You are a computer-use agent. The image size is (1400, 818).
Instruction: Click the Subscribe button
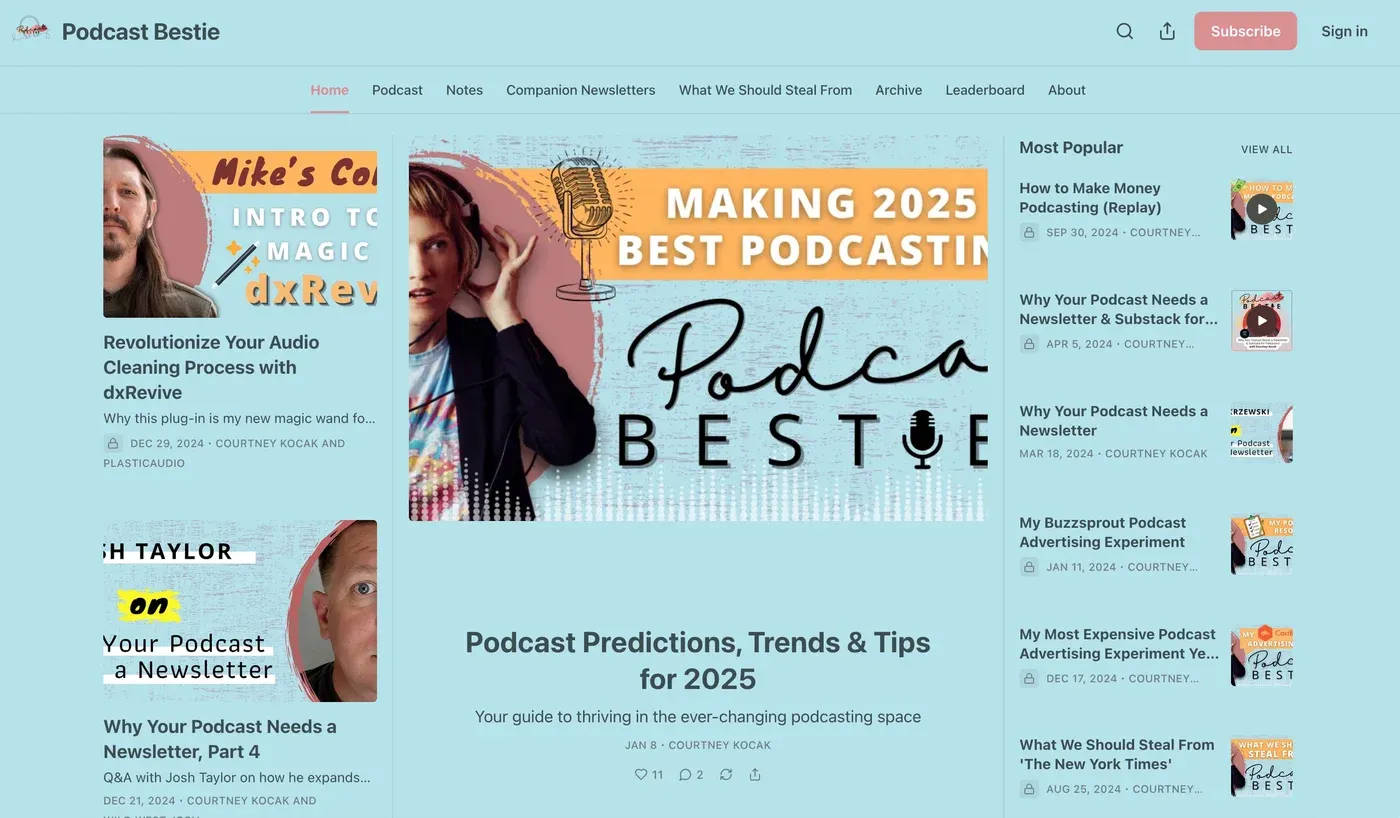pyautogui.click(x=1245, y=31)
